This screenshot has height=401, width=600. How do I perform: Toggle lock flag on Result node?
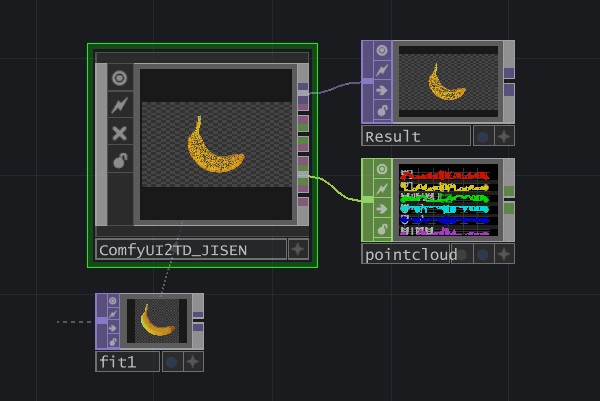(x=382, y=110)
